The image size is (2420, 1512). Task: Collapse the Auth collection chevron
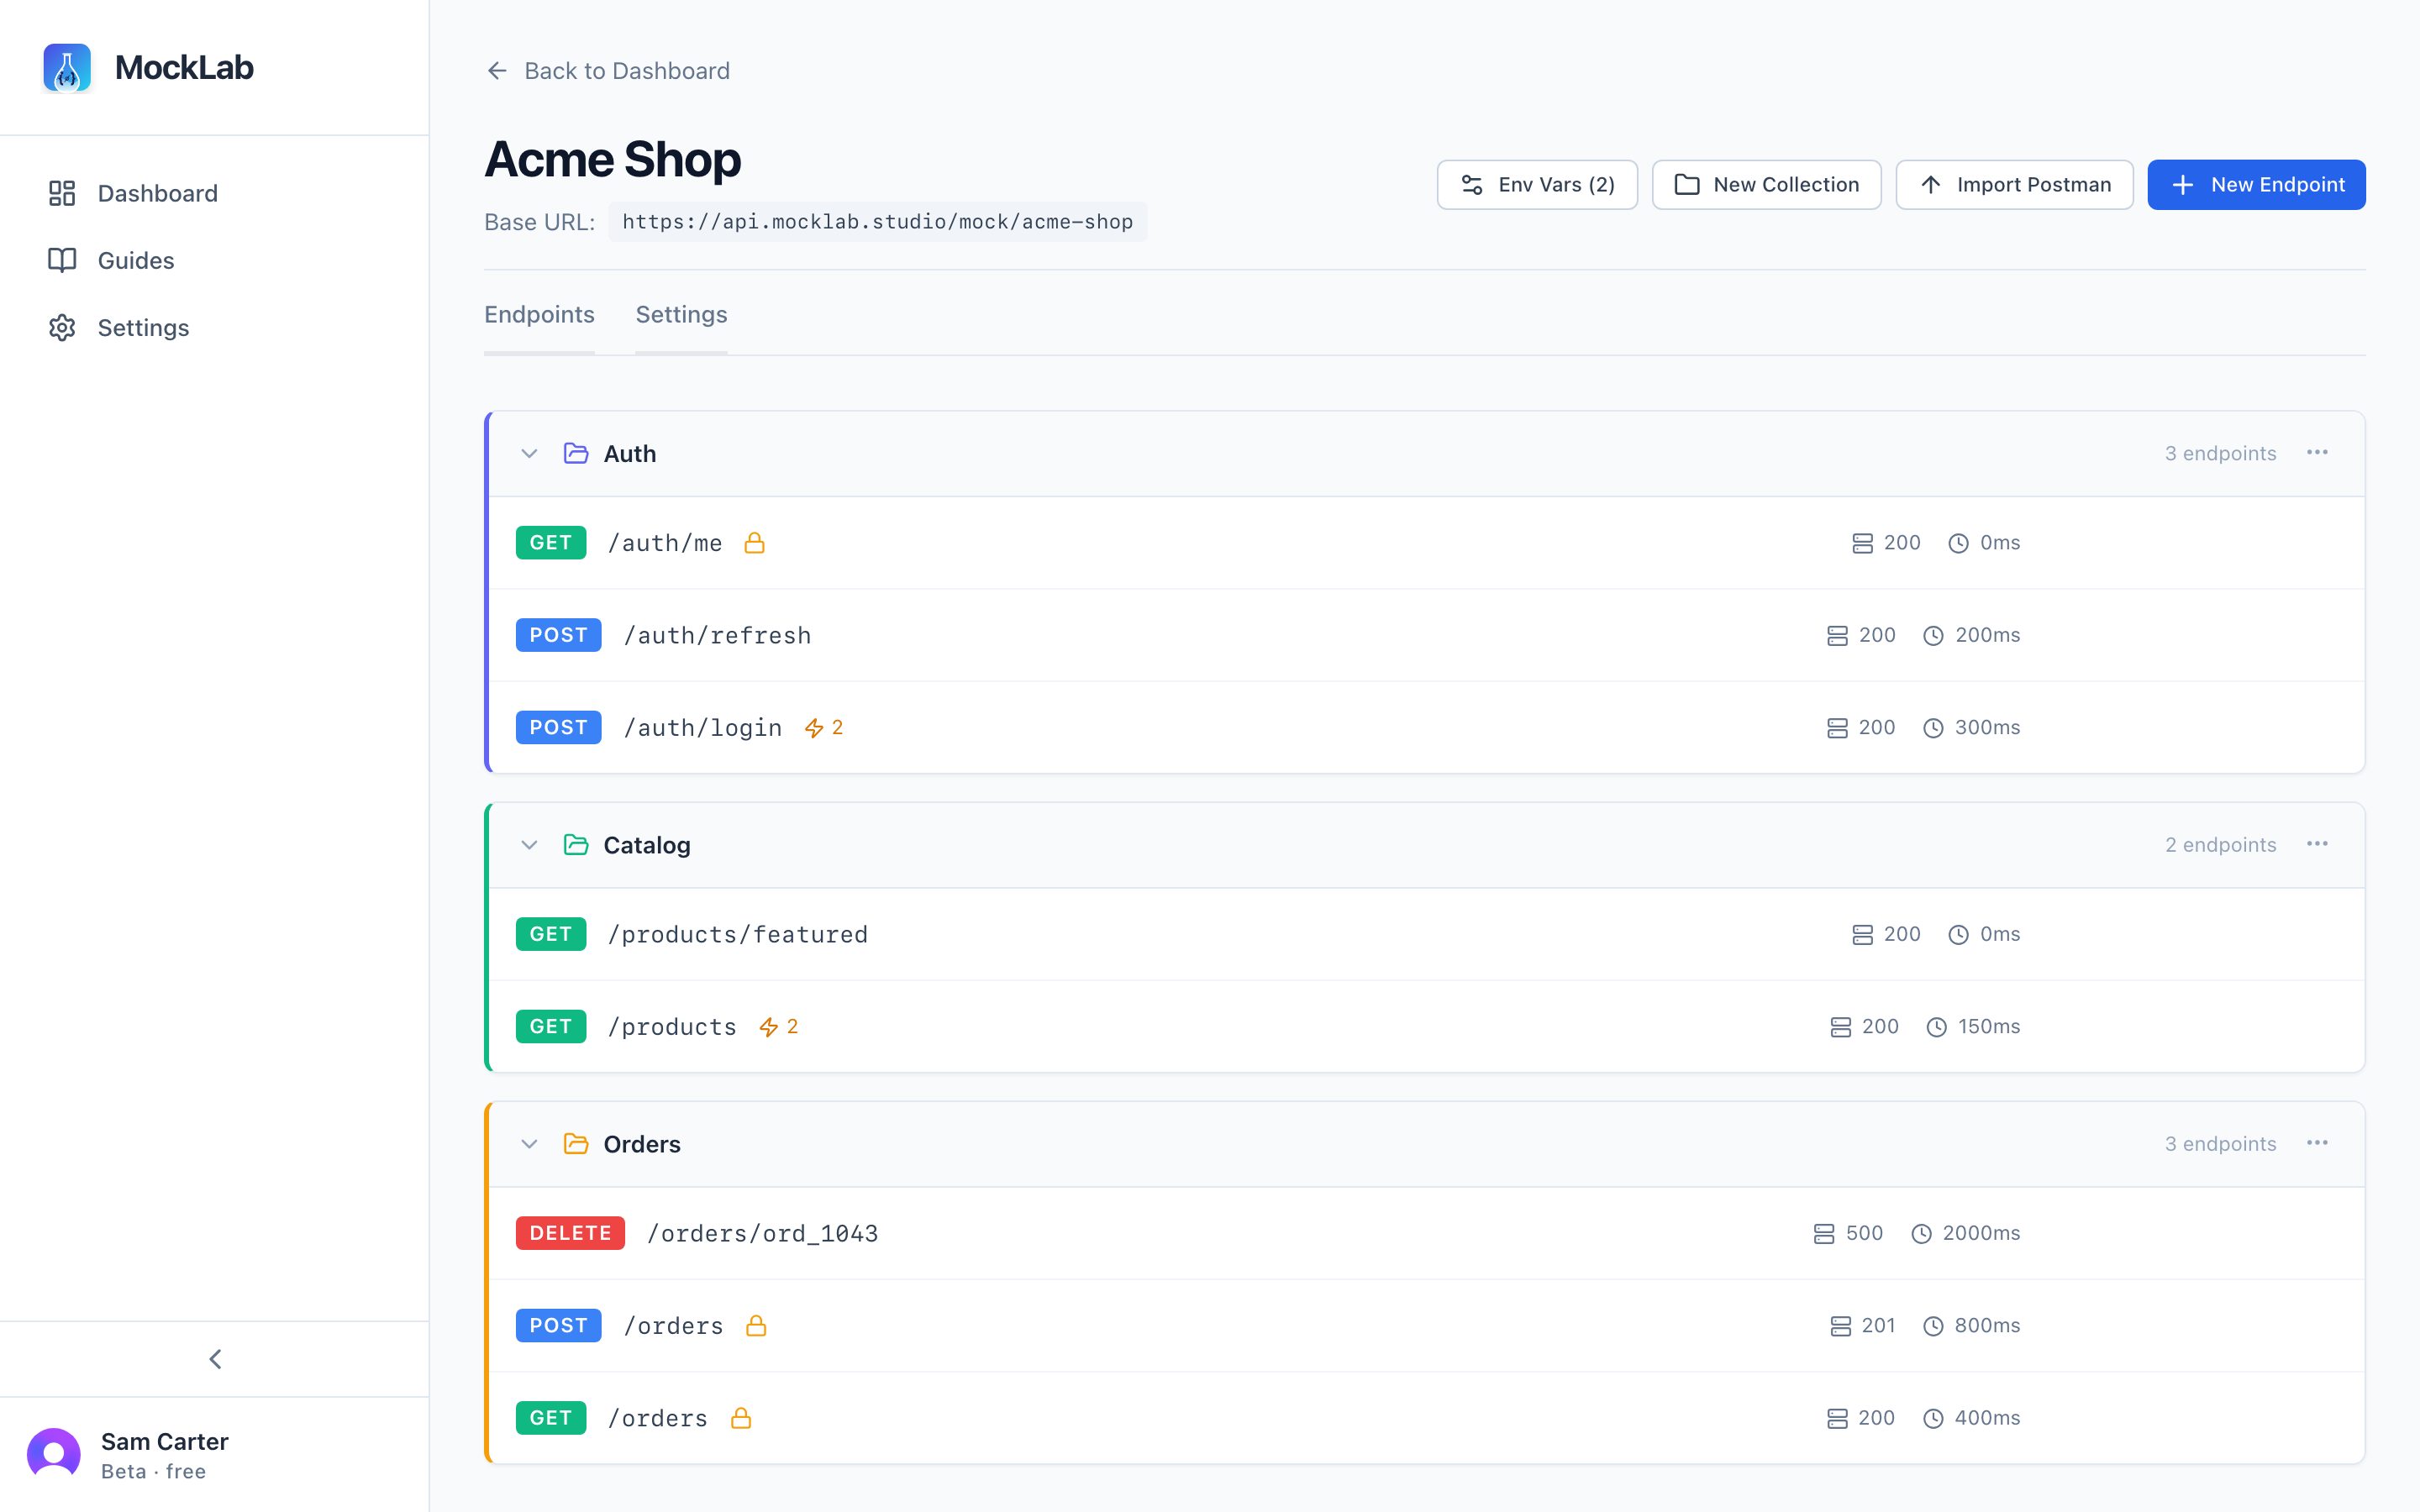point(529,453)
